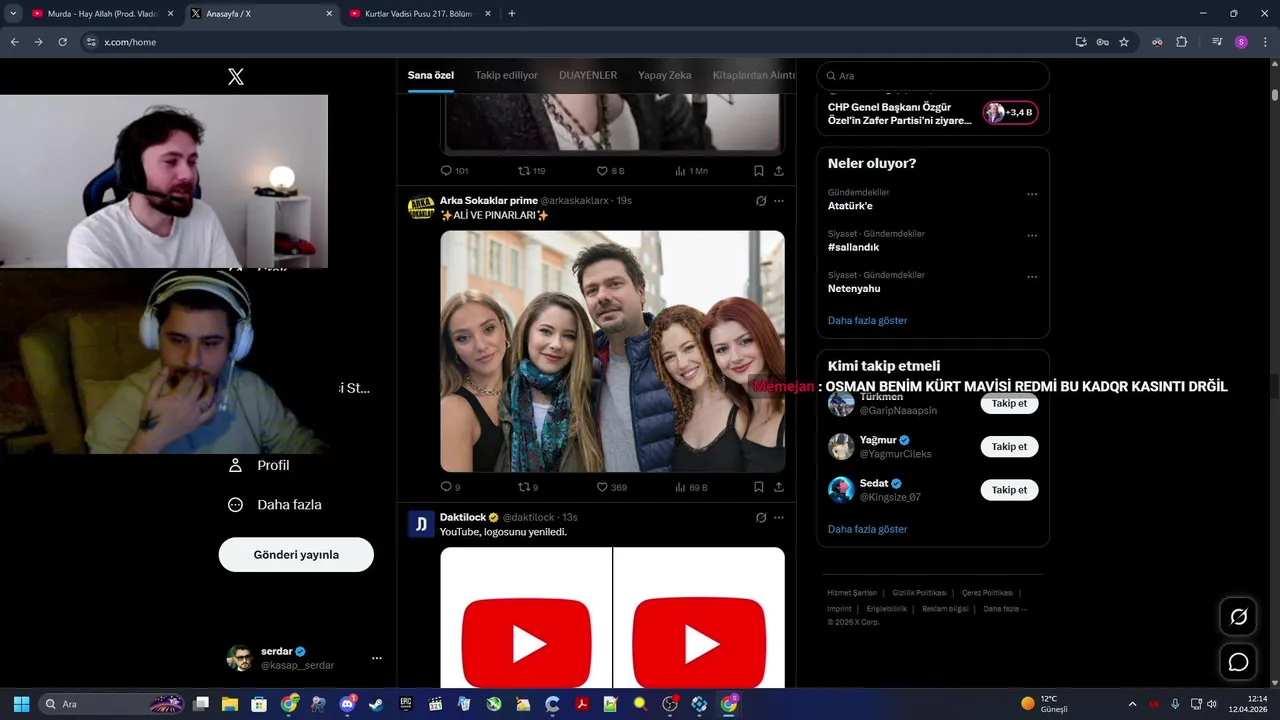Share the top post with 1 Mn views
The height and width of the screenshot is (720, 1280).
[x=779, y=171]
